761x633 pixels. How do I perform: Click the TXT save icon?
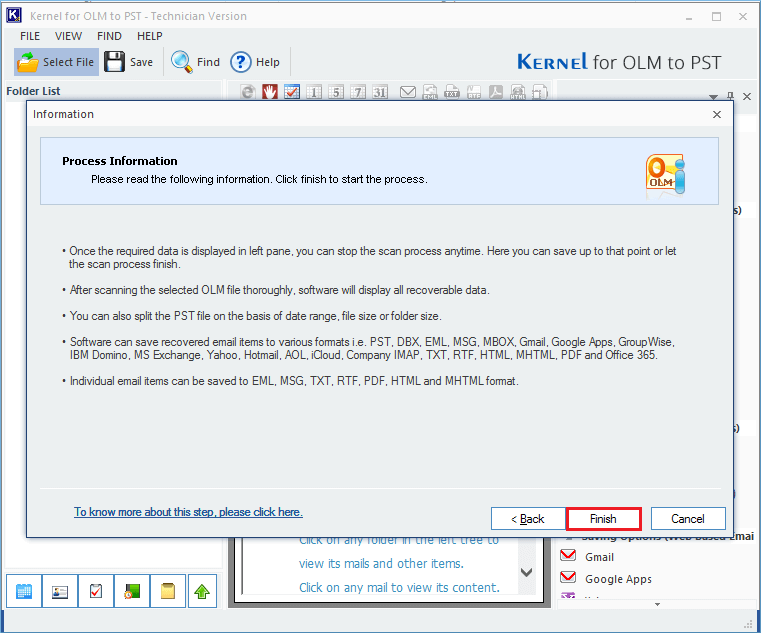tap(452, 92)
